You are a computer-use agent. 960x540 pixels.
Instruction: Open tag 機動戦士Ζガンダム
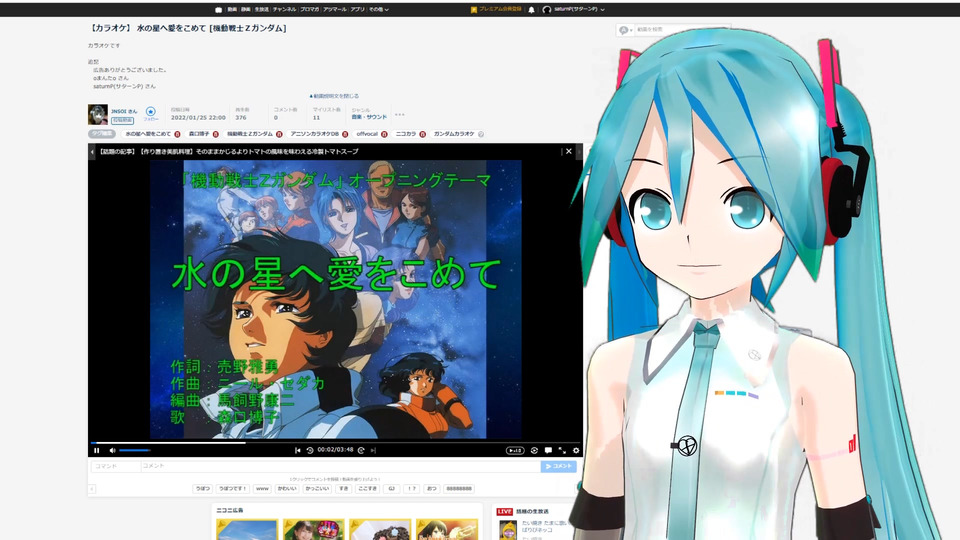point(250,133)
